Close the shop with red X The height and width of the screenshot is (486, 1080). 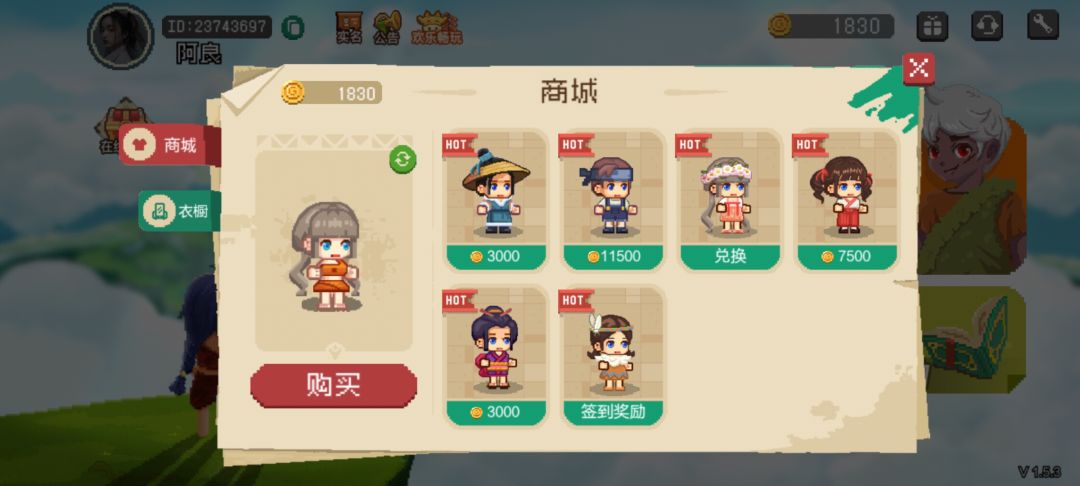click(x=919, y=68)
